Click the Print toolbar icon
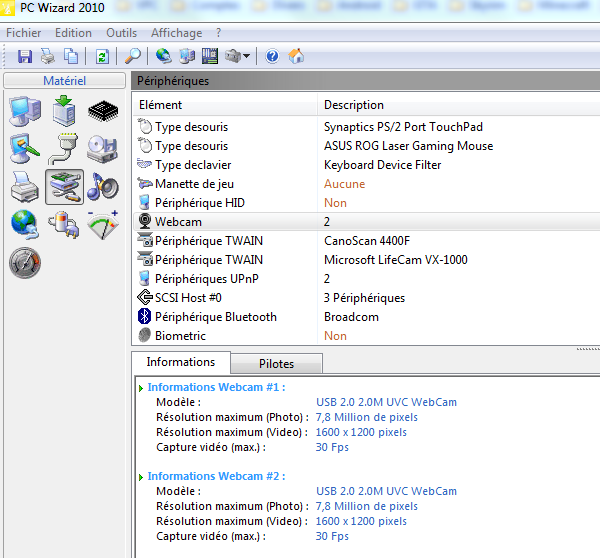Viewport: 600px width, 558px height. point(48,56)
